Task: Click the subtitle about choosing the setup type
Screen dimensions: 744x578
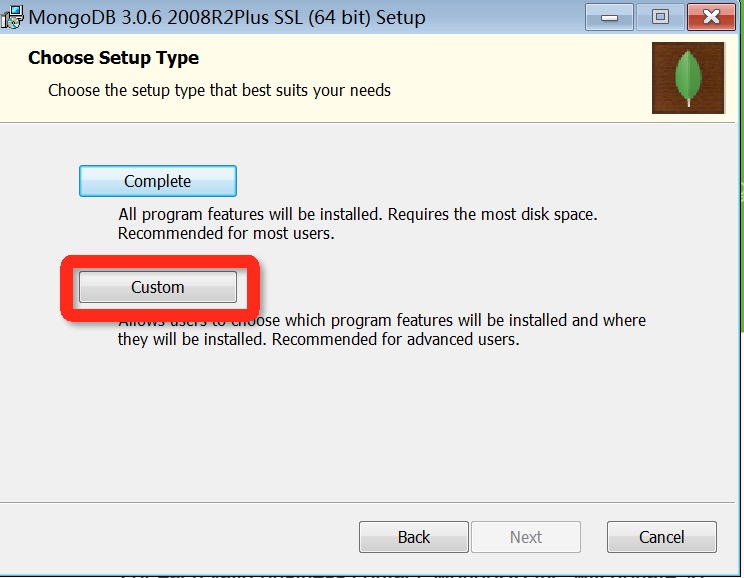Action: click(x=219, y=90)
